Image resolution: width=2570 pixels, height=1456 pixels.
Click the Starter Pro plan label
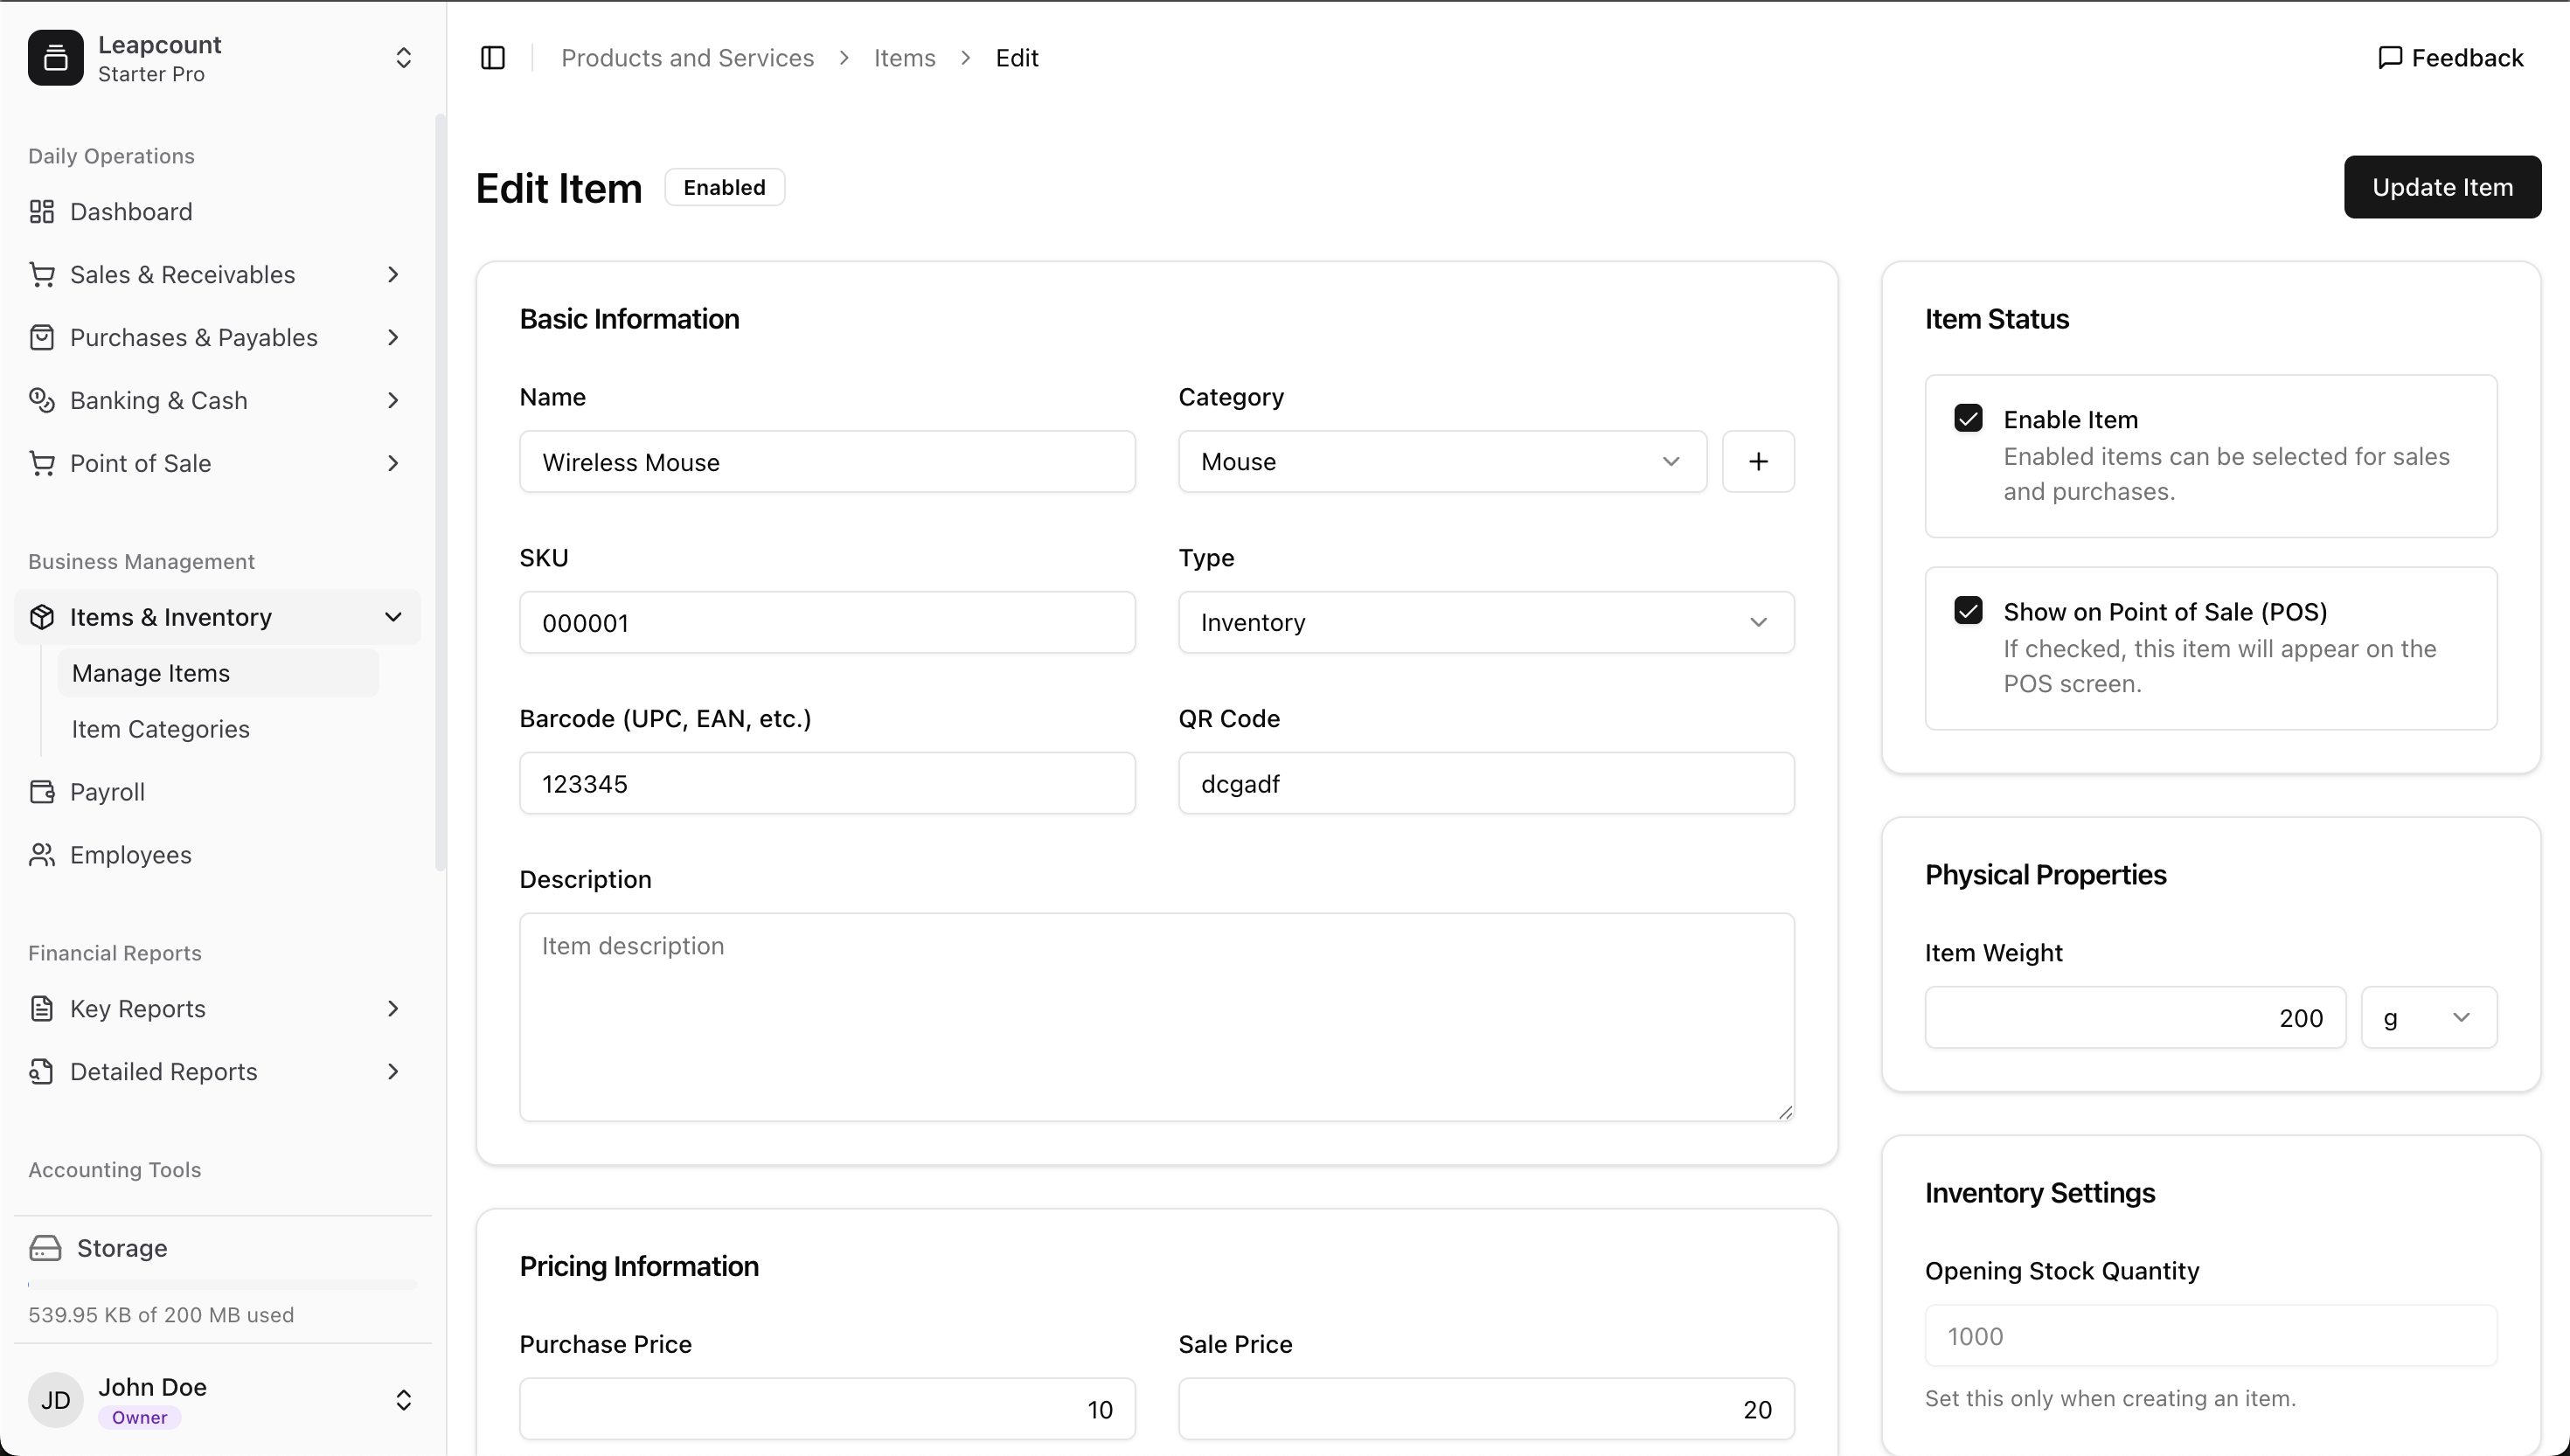tap(151, 74)
